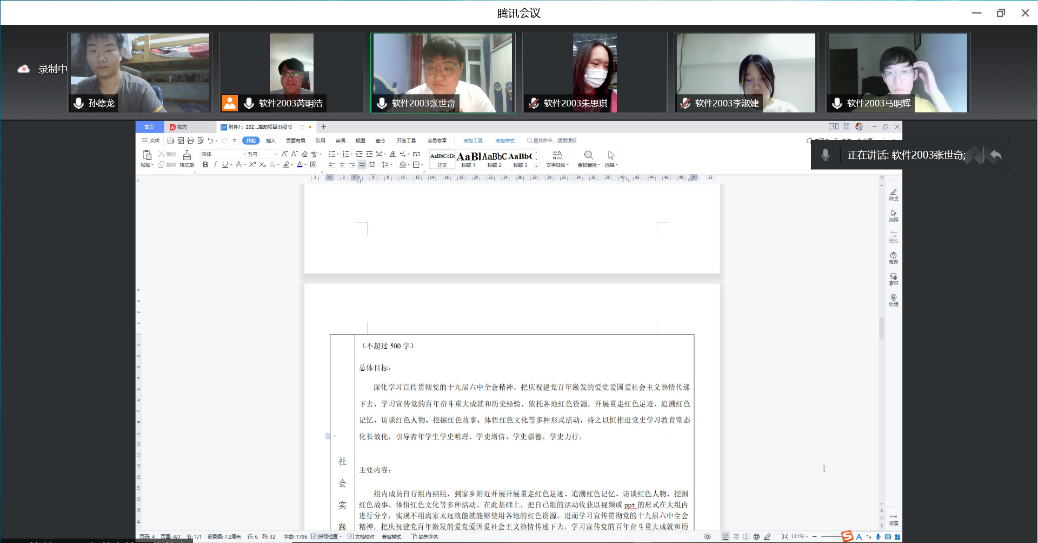
Task: Click the Format Painter icon
Action: click(186, 157)
